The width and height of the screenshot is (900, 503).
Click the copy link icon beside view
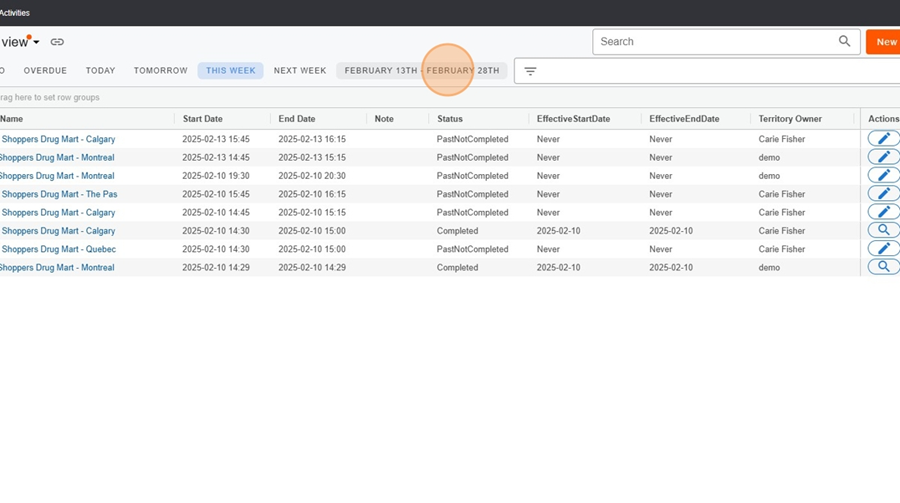pyautogui.click(x=57, y=42)
